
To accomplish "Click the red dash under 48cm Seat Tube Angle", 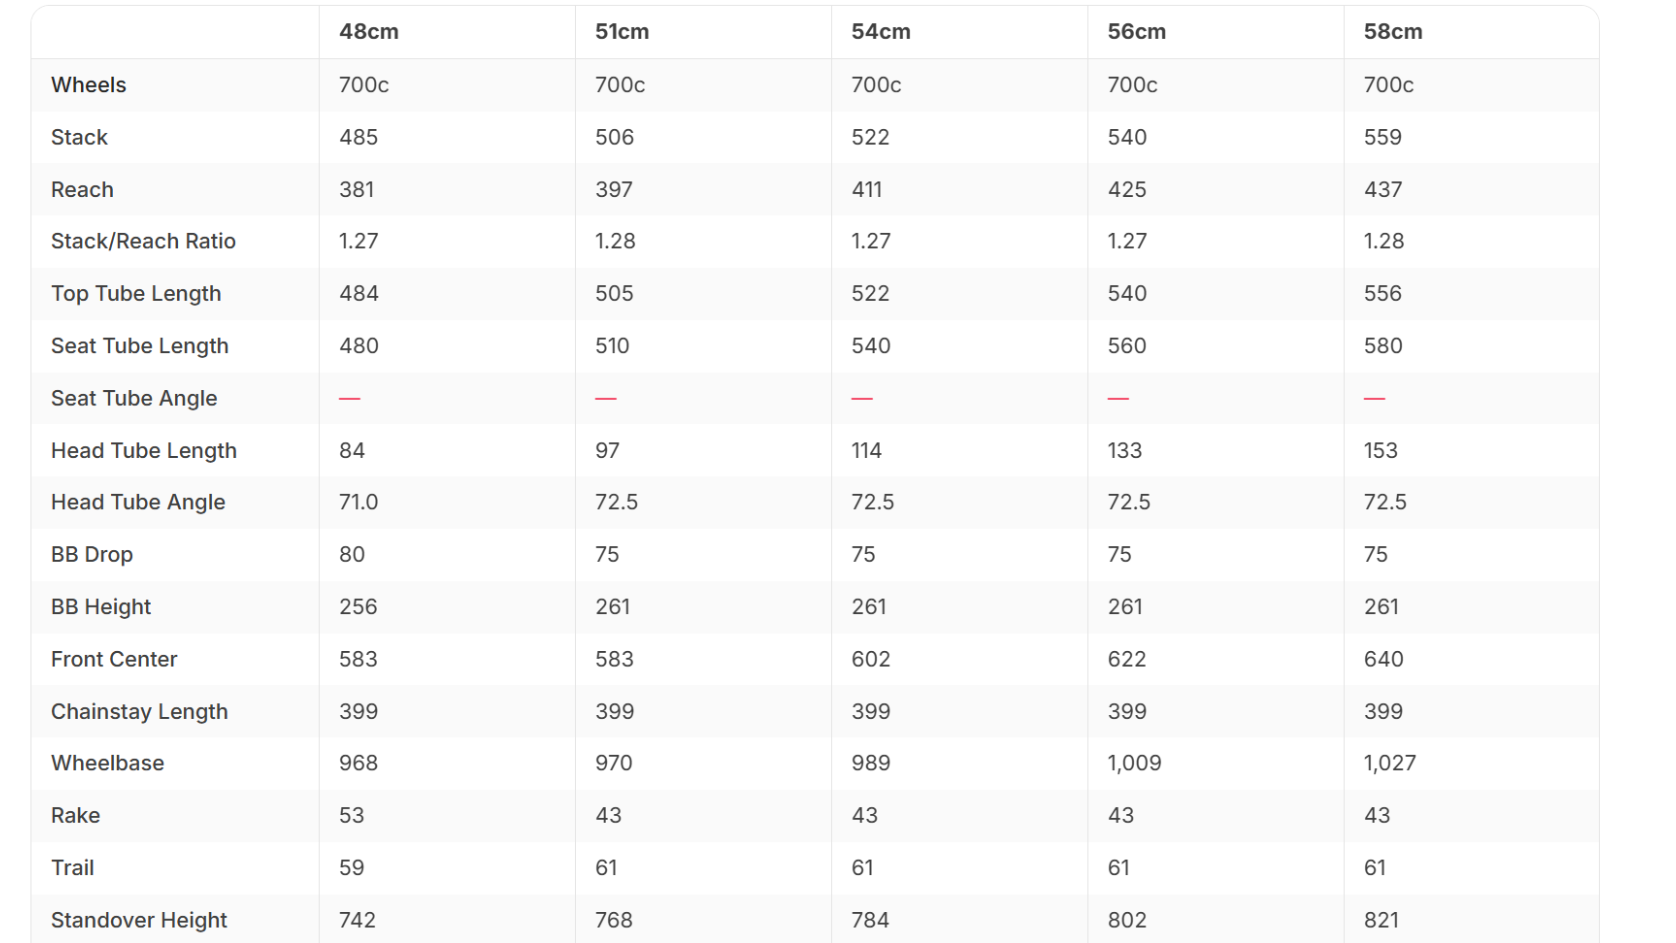I will (x=349, y=398).
